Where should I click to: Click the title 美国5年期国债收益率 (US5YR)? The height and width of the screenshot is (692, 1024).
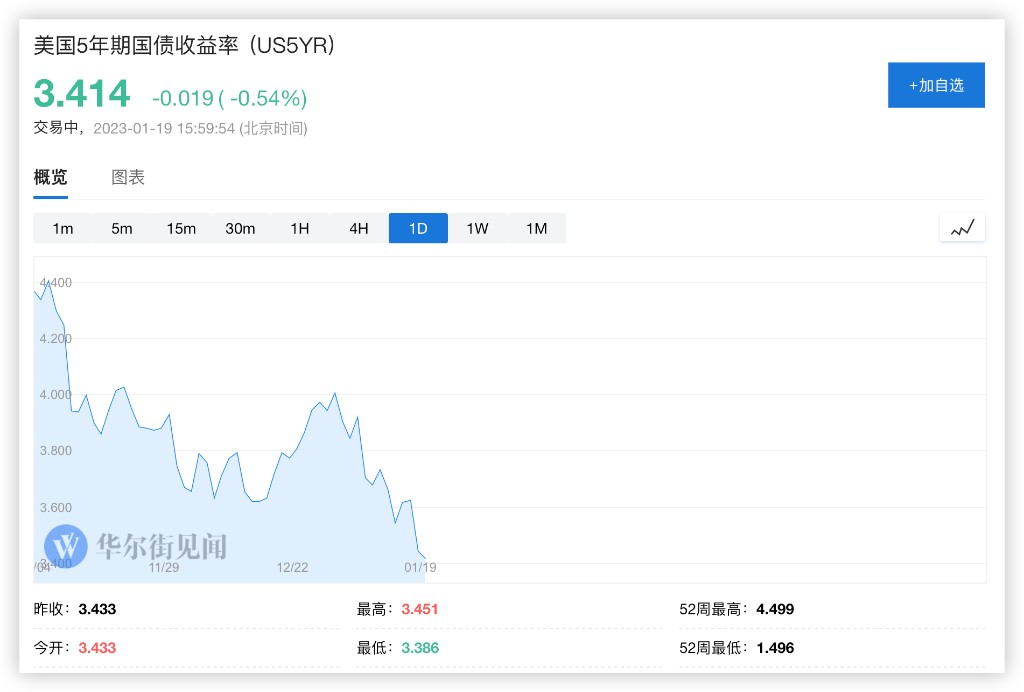click(x=184, y=45)
